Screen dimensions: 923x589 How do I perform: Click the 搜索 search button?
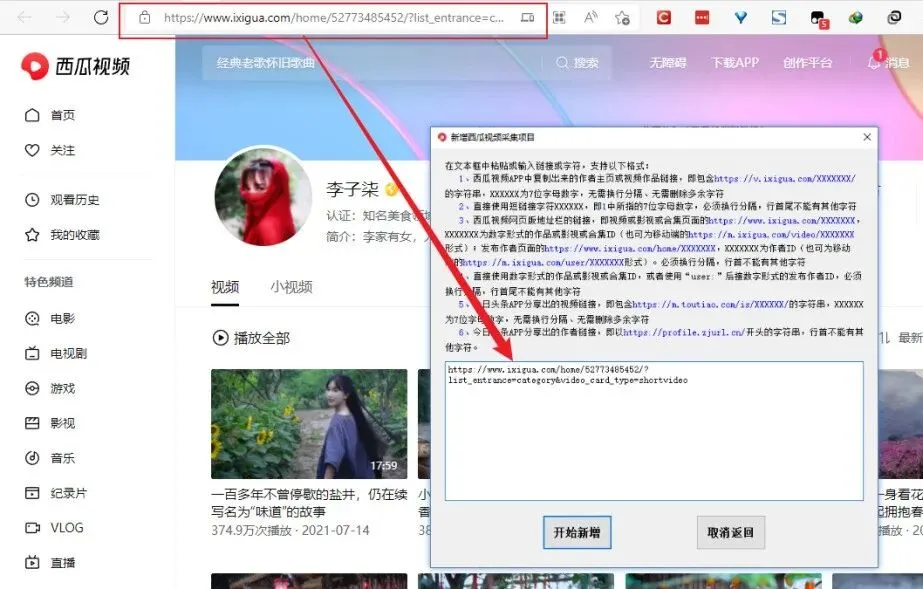[577, 62]
